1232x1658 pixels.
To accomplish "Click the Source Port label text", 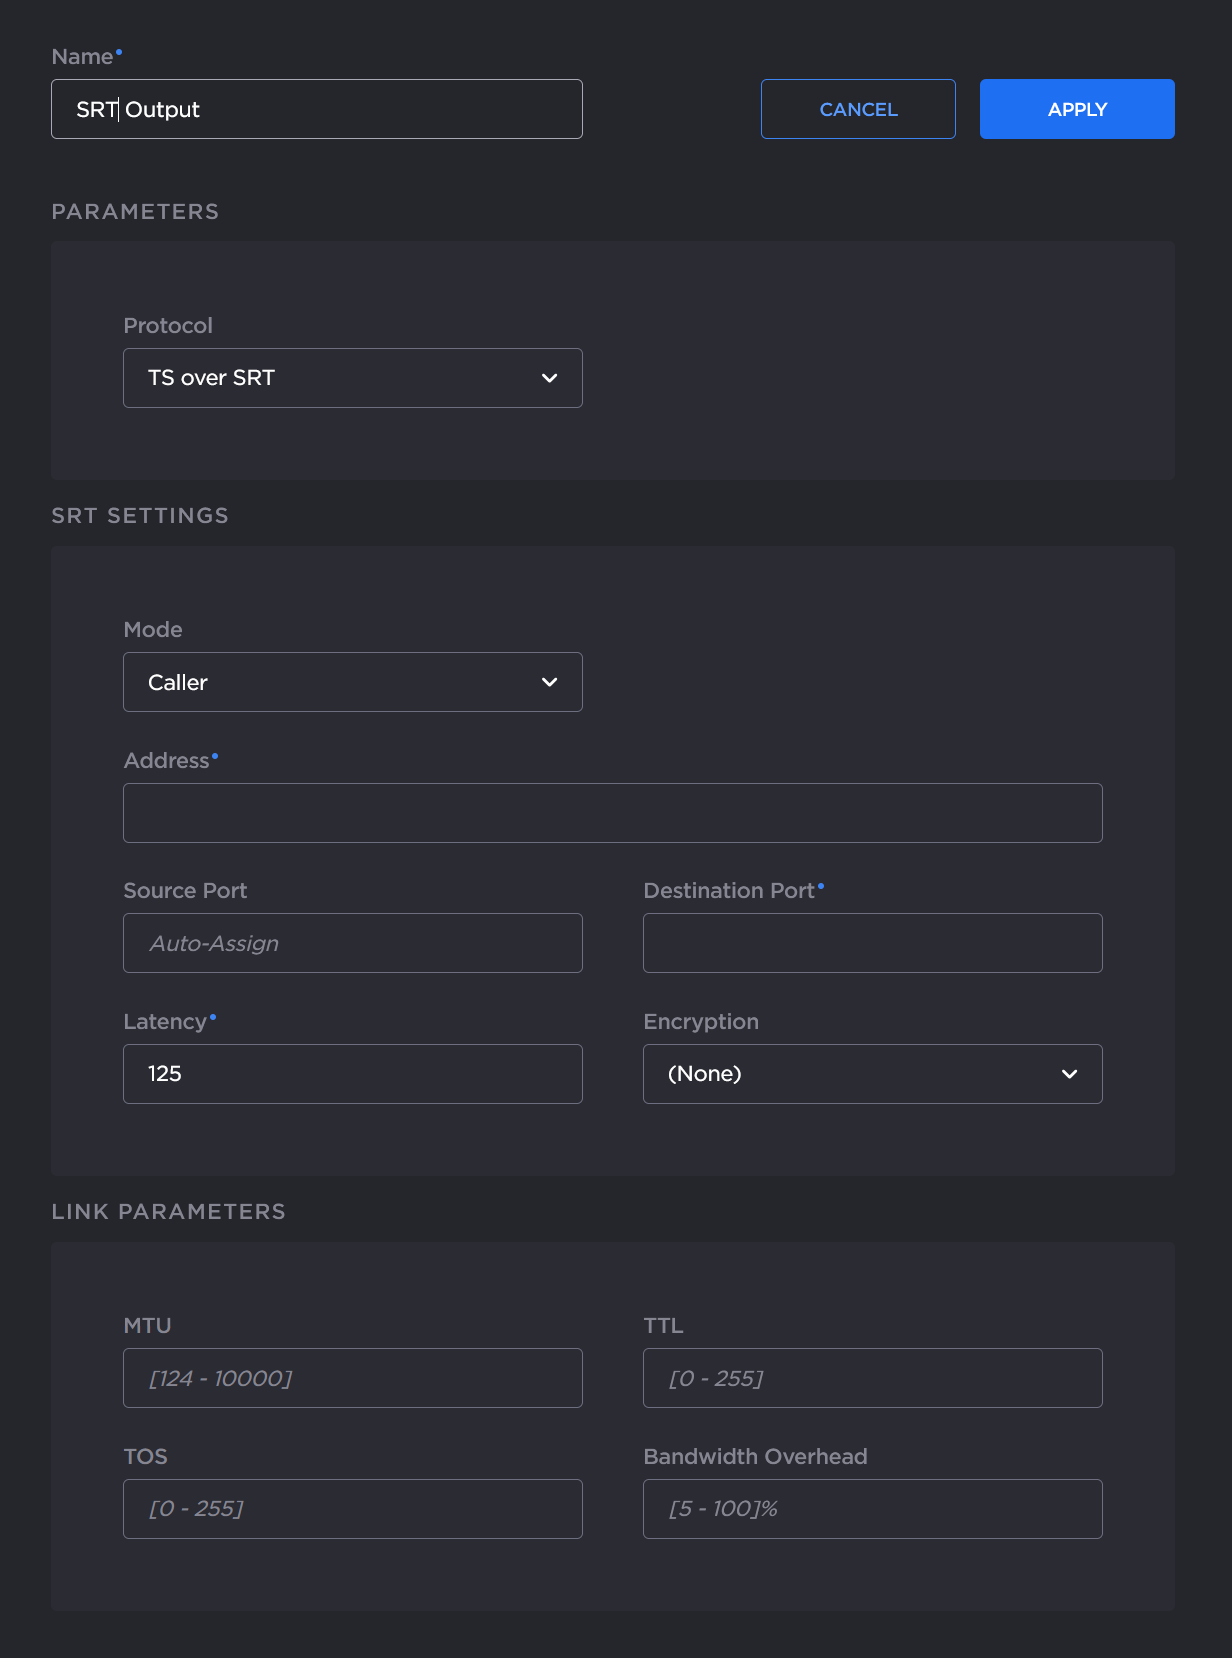I will coord(185,891).
